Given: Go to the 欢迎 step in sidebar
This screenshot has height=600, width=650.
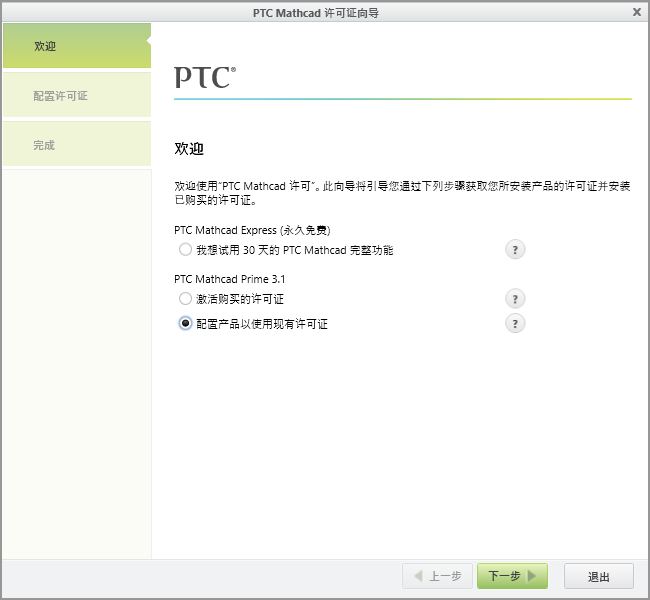Looking at the screenshot, I should tap(77, 46).
